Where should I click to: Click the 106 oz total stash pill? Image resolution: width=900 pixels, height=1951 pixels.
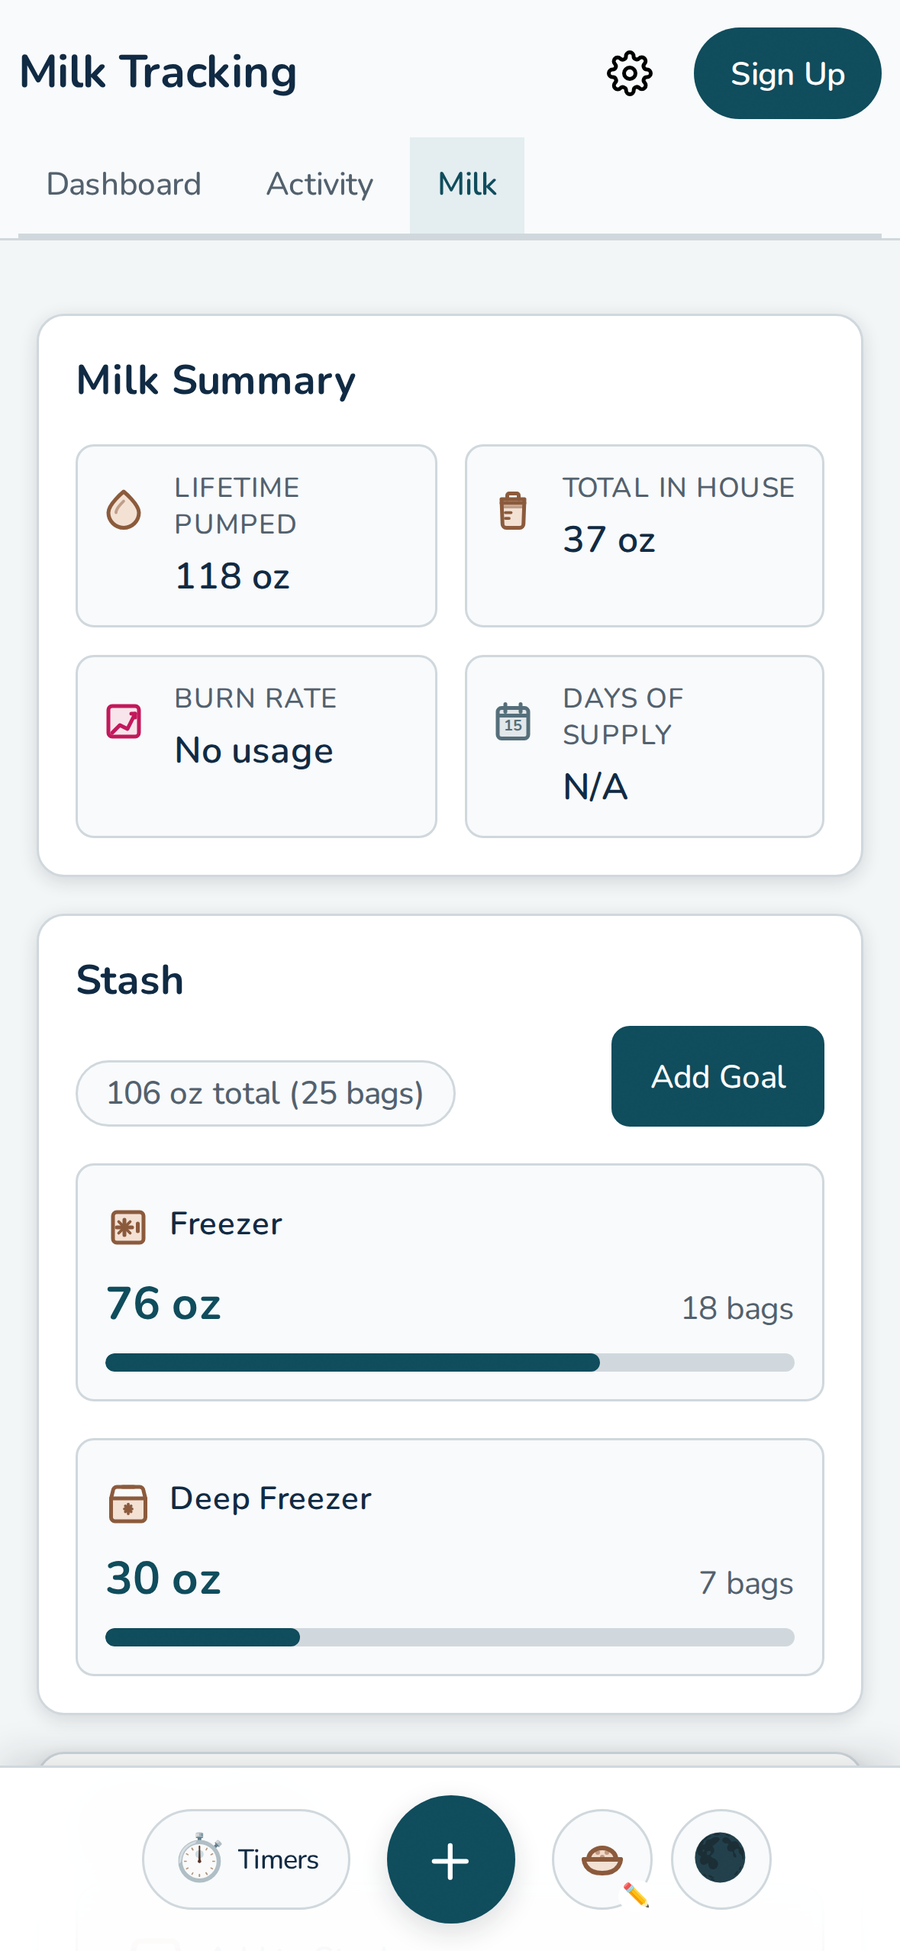pos(265,1093)
